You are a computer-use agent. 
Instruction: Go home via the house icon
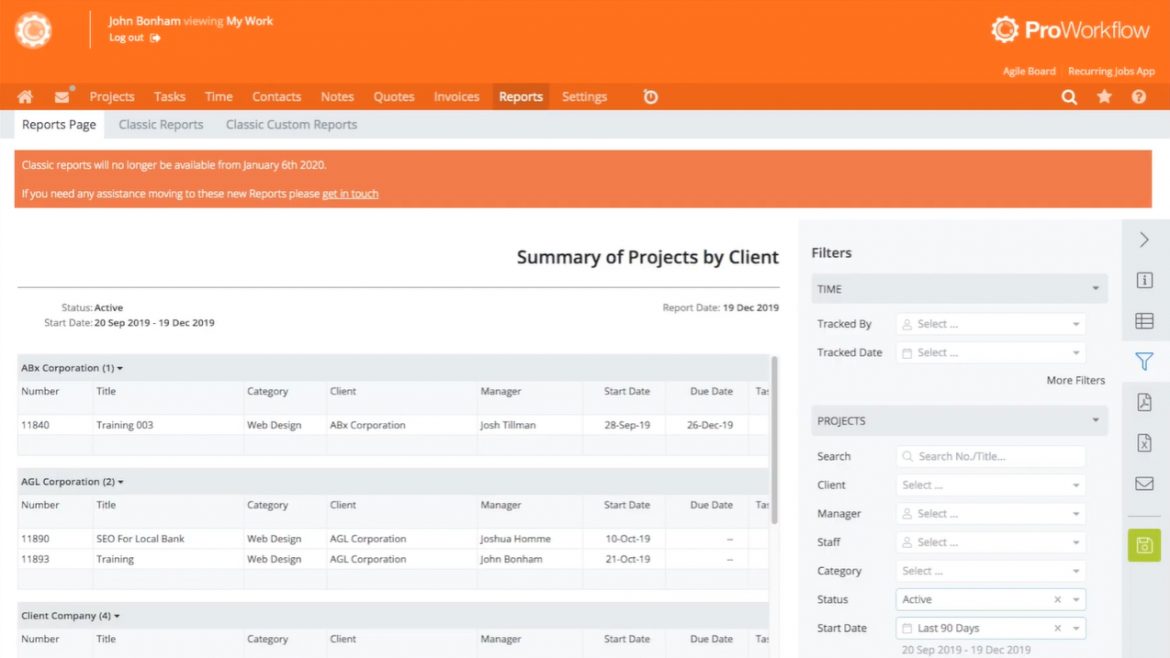pyautogui.click(x=25, y=96)
